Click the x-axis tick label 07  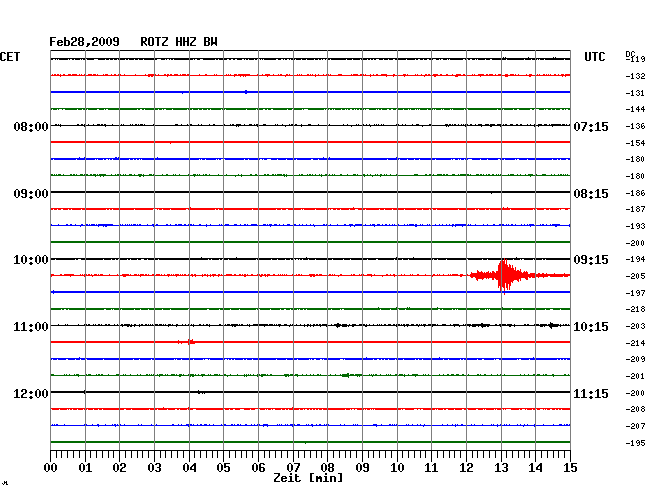coord(293,468)
